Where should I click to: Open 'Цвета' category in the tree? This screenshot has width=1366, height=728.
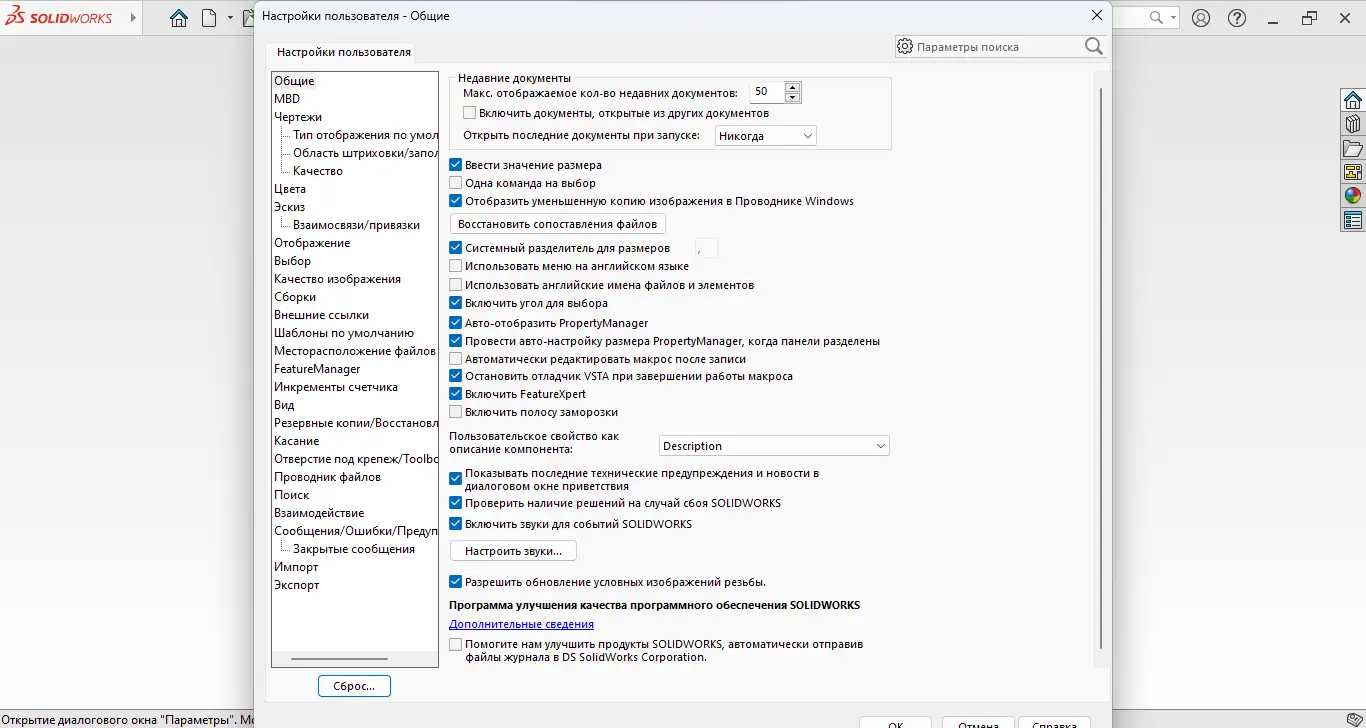(290, 189)
